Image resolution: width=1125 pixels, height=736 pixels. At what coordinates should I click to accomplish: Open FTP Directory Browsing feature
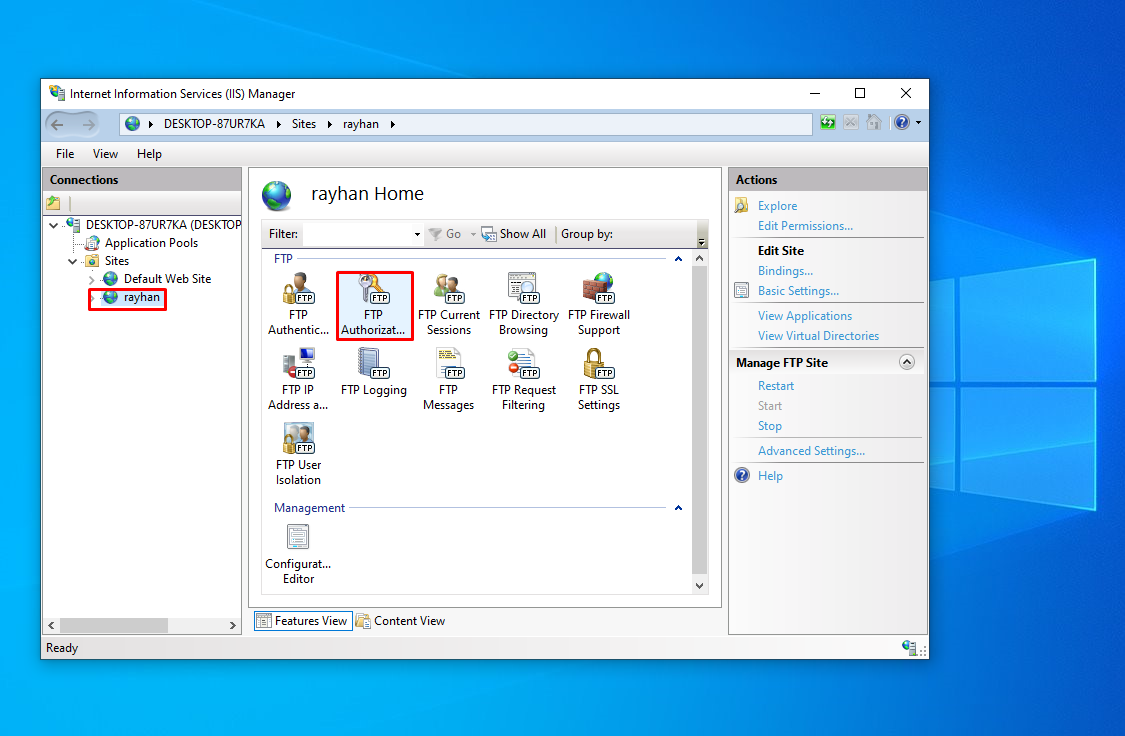[524, 305]
